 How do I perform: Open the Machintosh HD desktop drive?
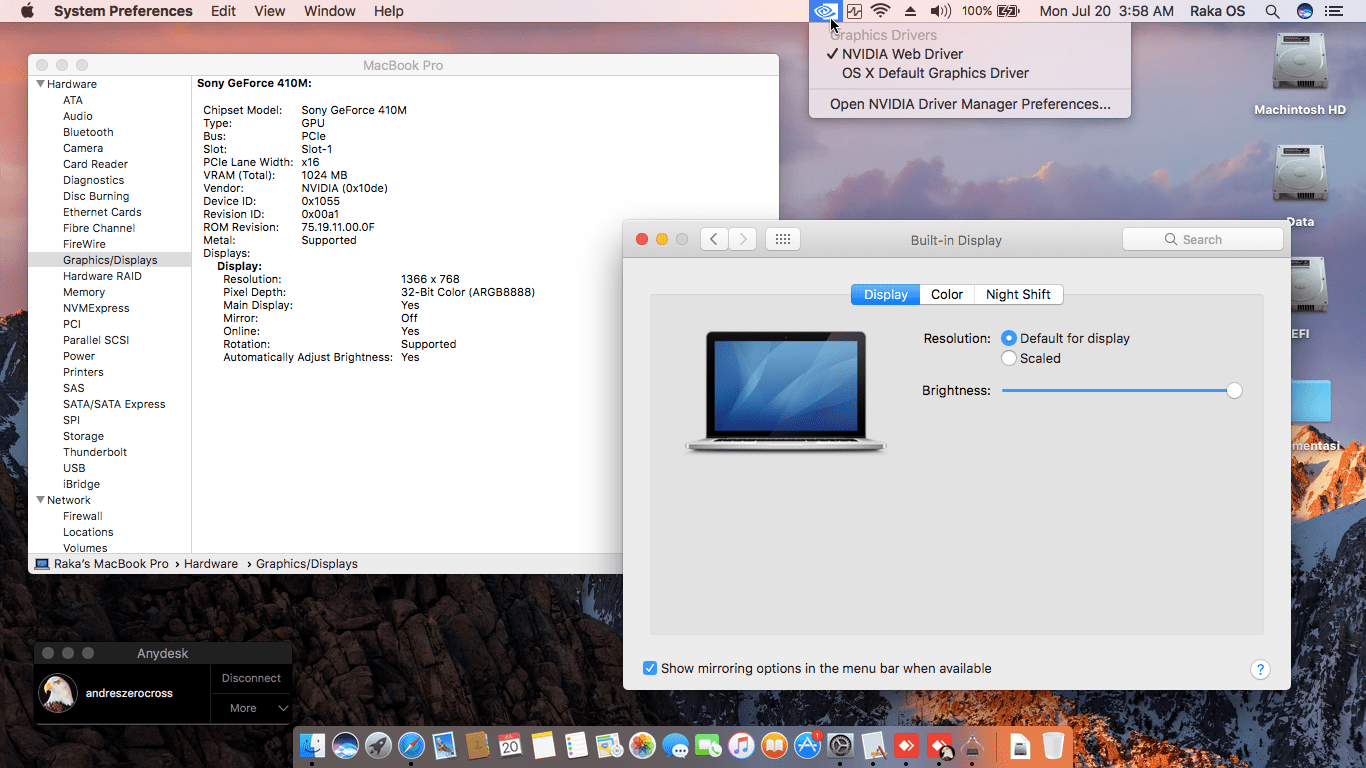1300,72
